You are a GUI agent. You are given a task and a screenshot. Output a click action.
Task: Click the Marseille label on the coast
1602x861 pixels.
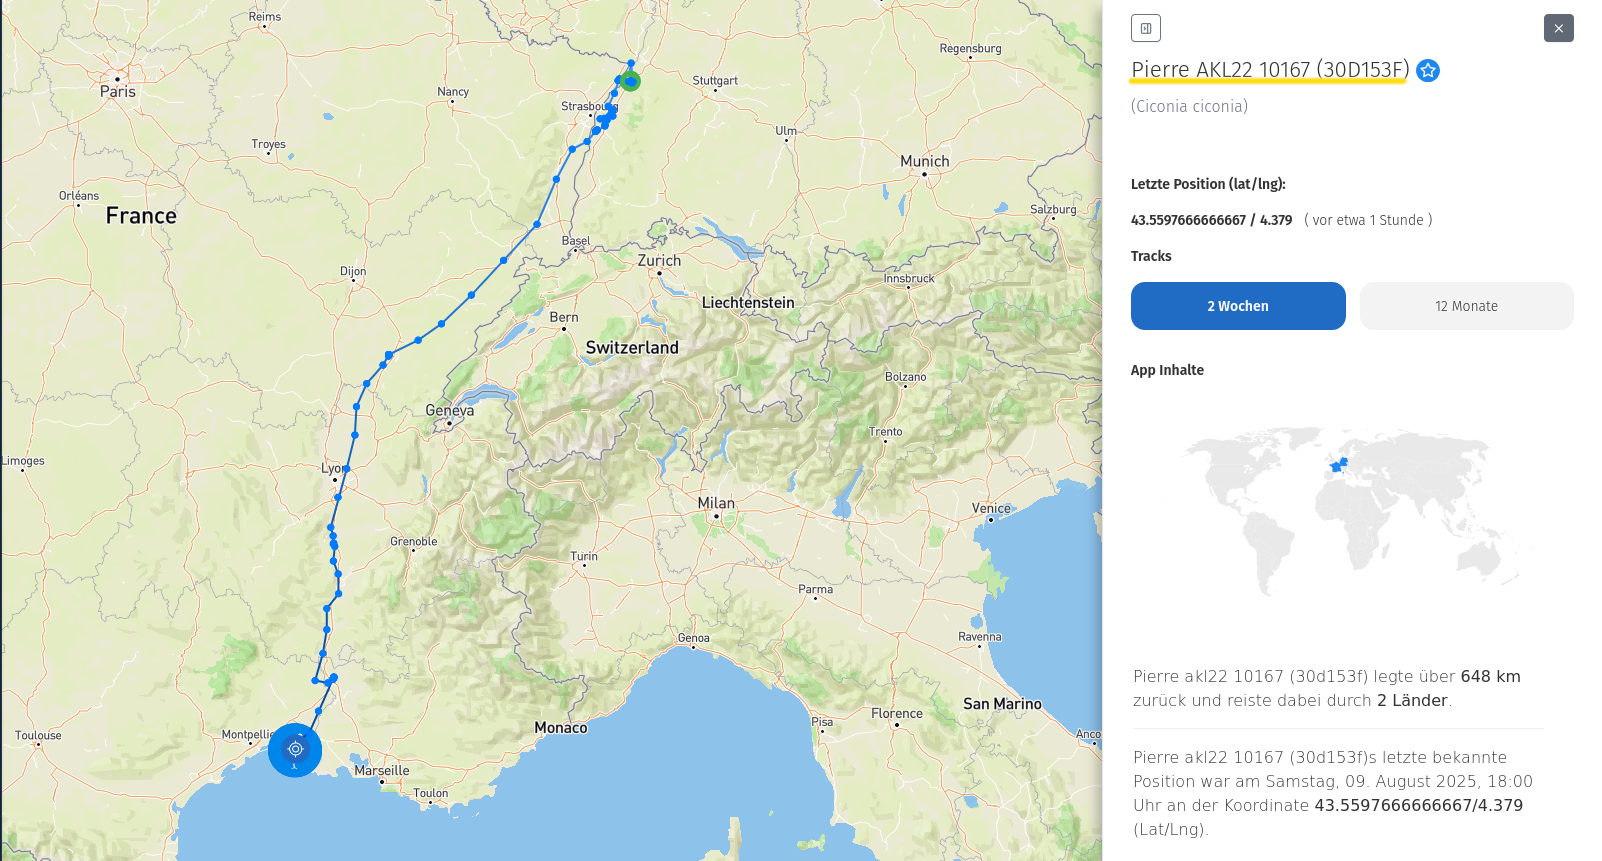click(x=382, y=770)
